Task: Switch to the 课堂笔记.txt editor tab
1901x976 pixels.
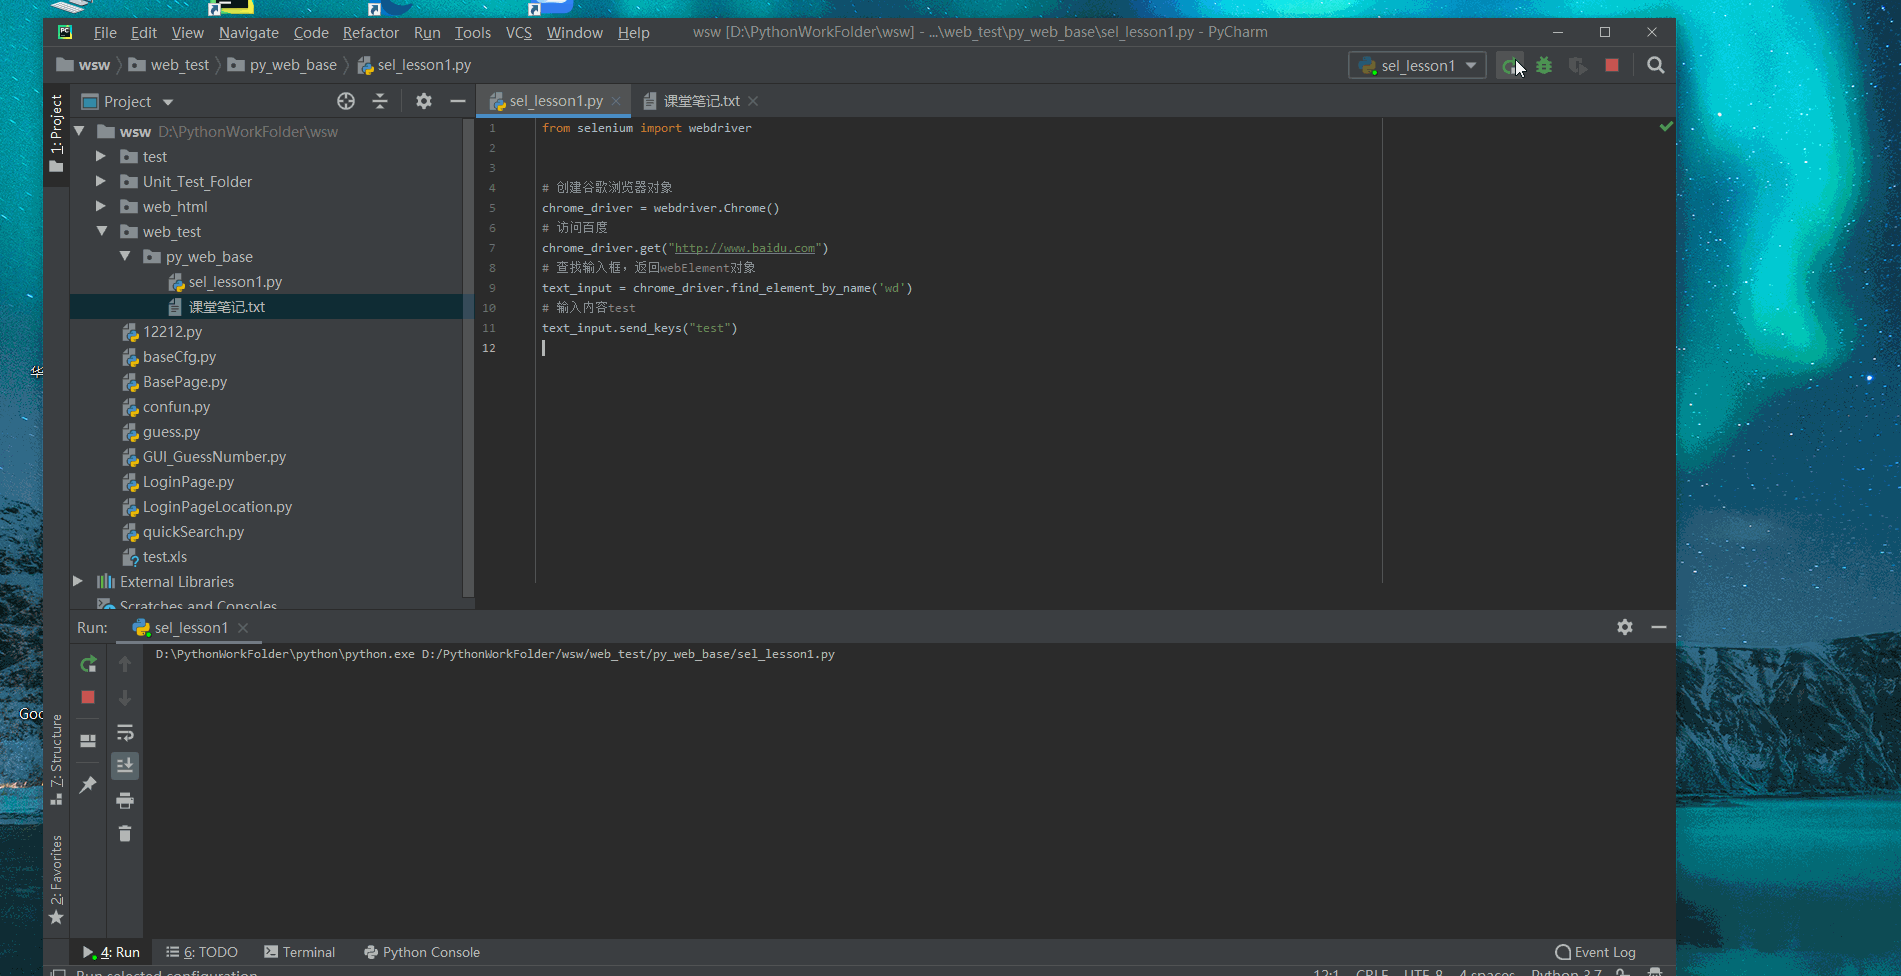Action: coord(700,100)
